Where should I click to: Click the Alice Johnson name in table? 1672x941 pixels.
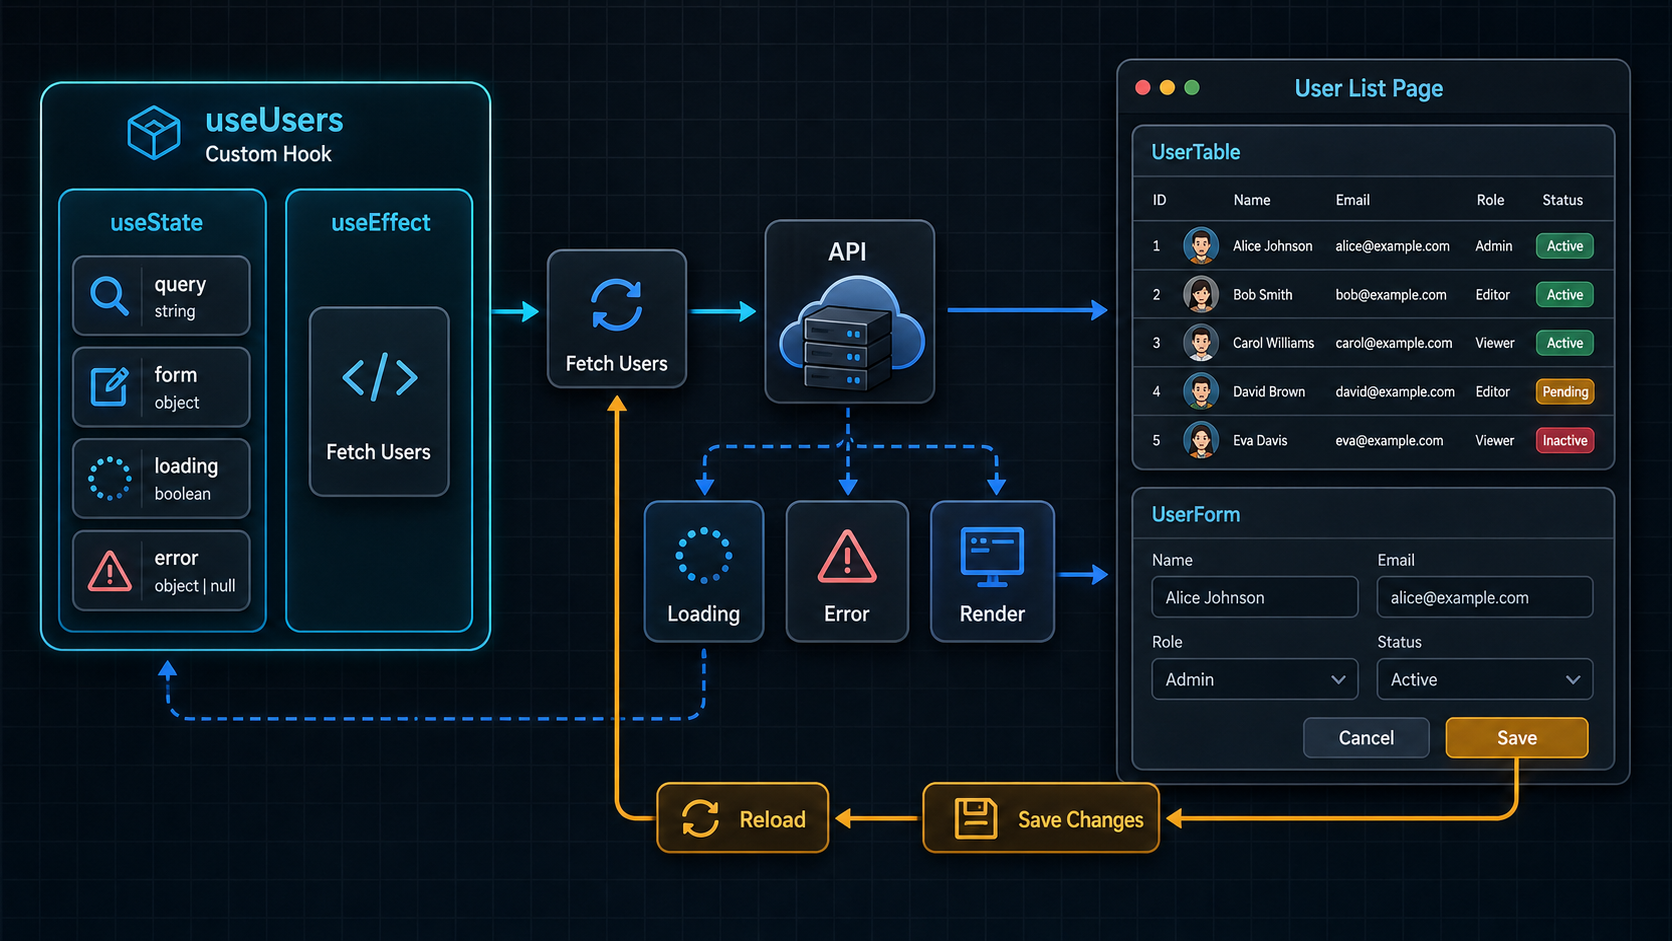pyautogui.click(x=1272, y=246)
